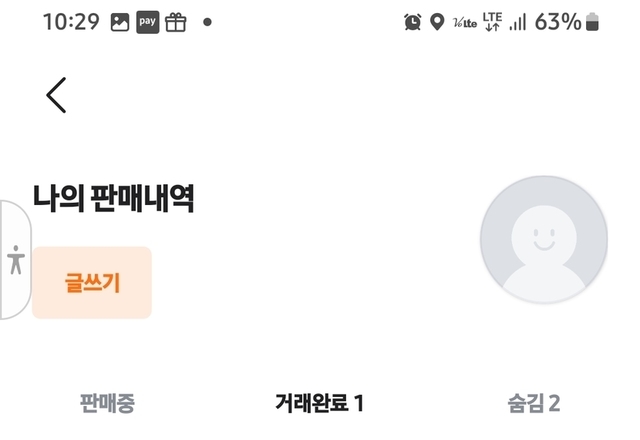The width and height of the screenshot is (640, 440).
Task: Tap the location pin status icon
Action: coord(437,22)
